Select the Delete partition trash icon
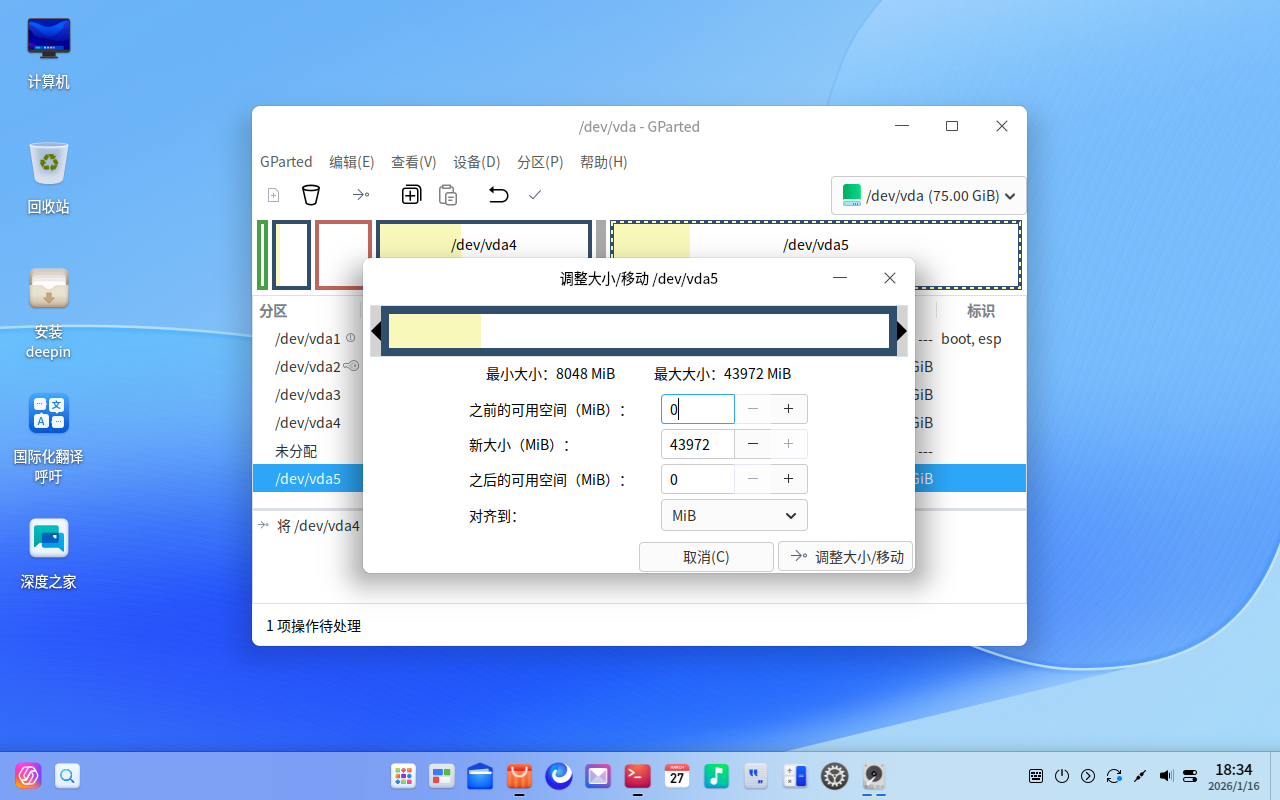1280x800 pixels. [x=311, y=194]
